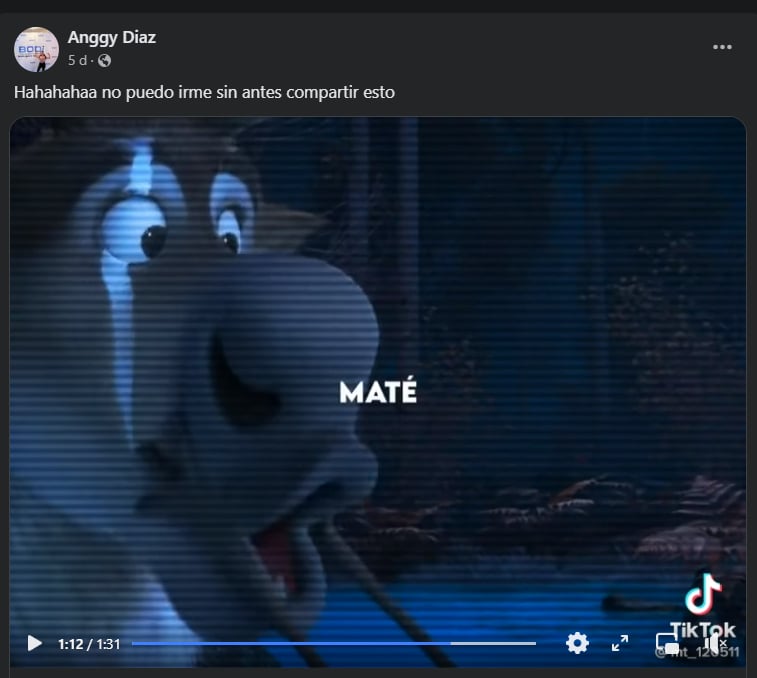Screen dimensions: 757x678
Task: Enable picture-in-picture mini player
Action: (x=667, y=643)
